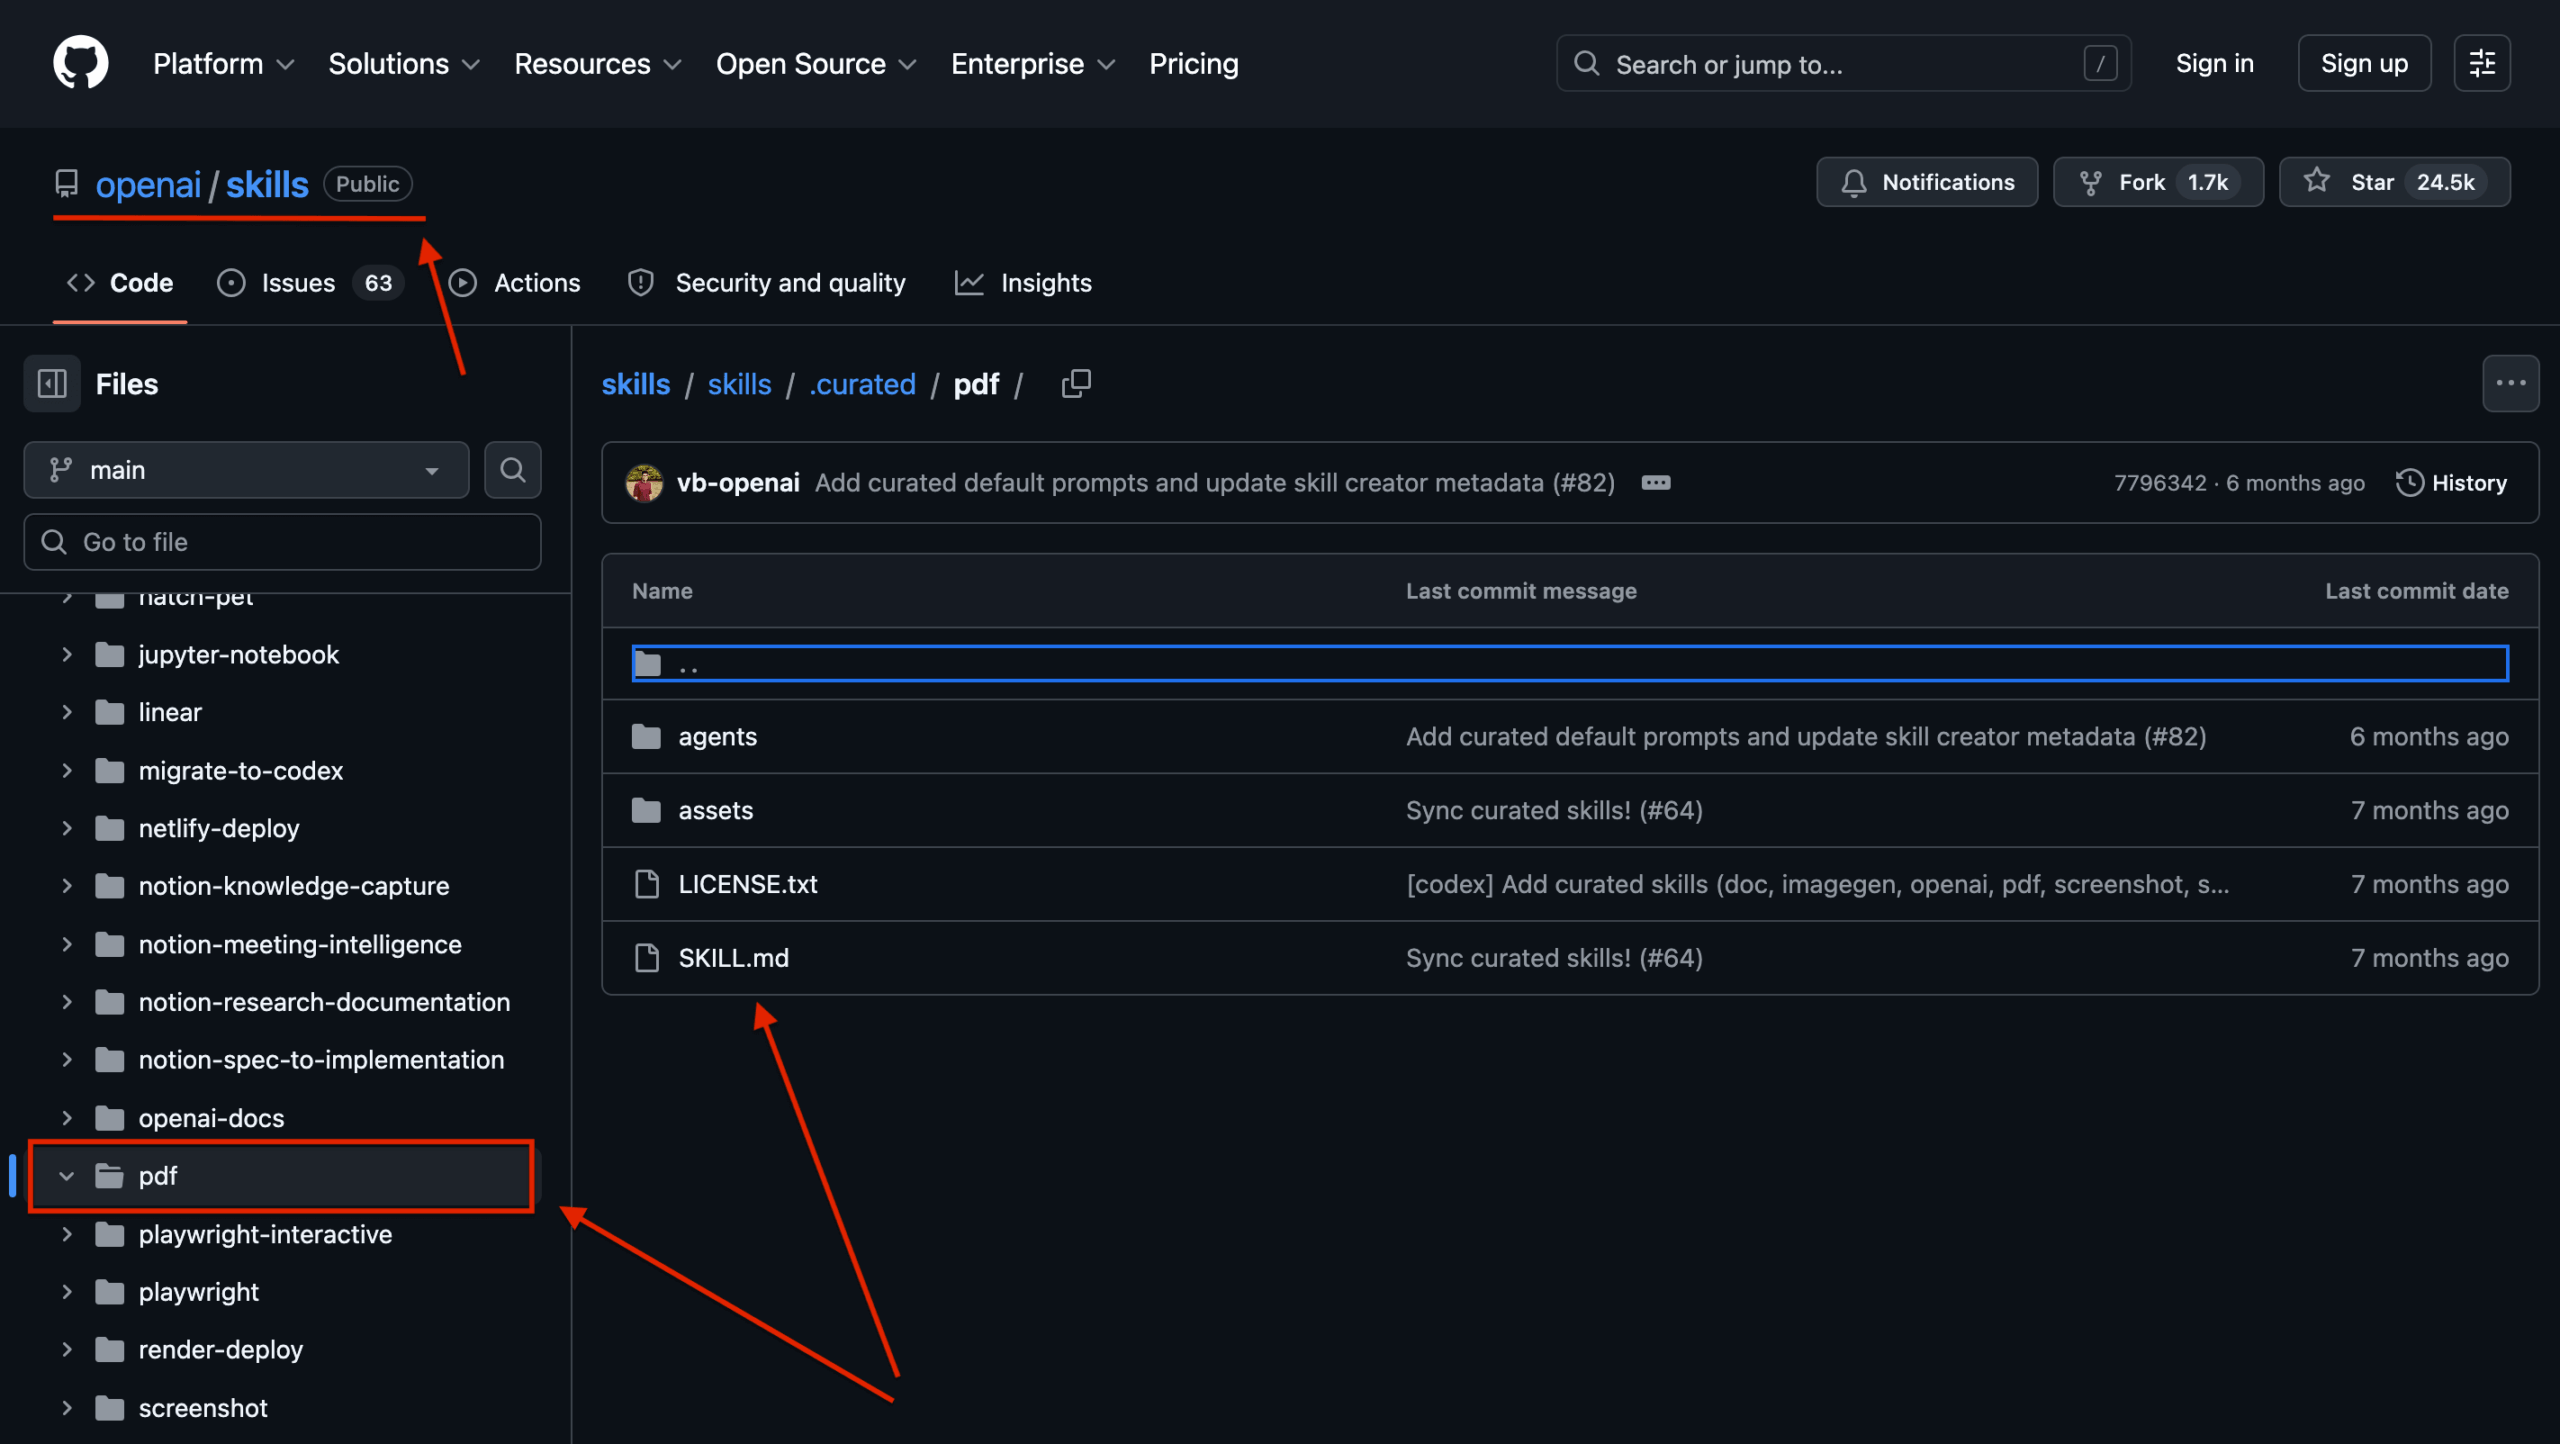Open the Enterprise menu
The height and width of the screenshot is (1444, 2560).
tap(1032, 64)
